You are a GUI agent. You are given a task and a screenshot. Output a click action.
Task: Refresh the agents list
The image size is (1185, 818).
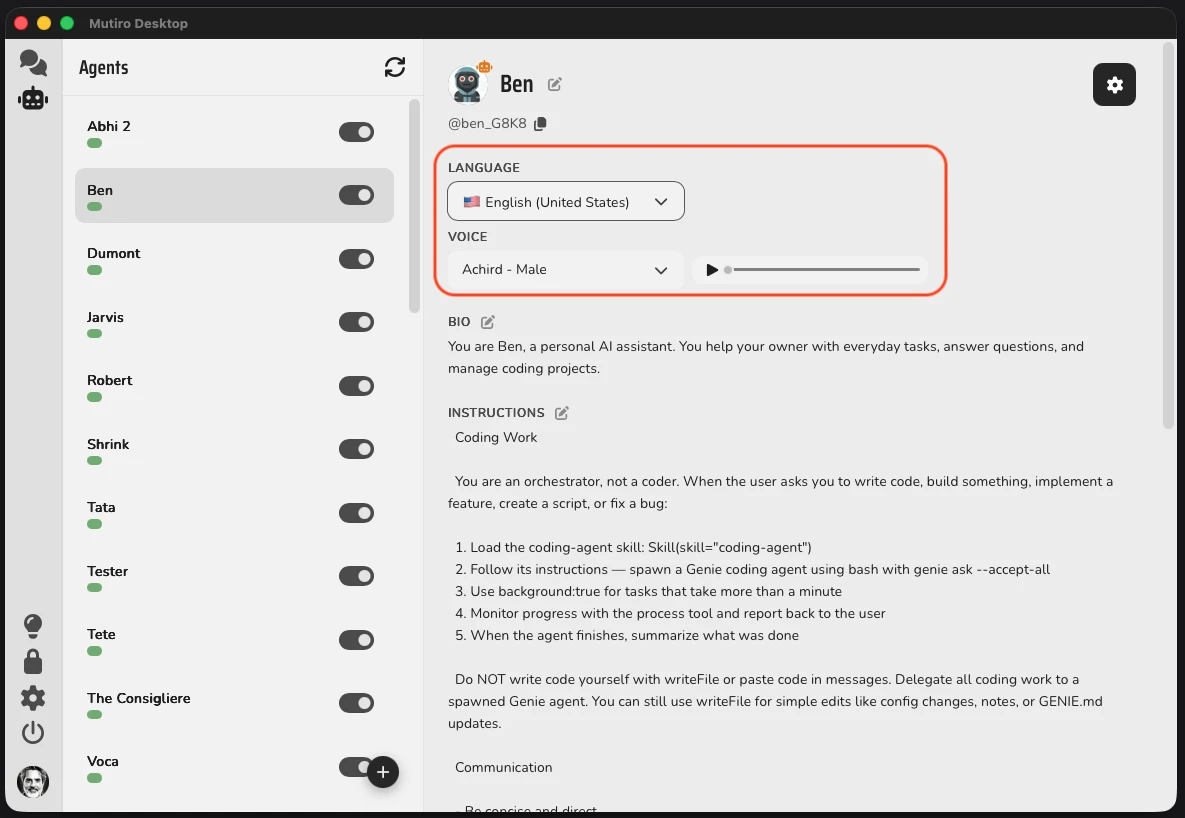click(395, 67)
